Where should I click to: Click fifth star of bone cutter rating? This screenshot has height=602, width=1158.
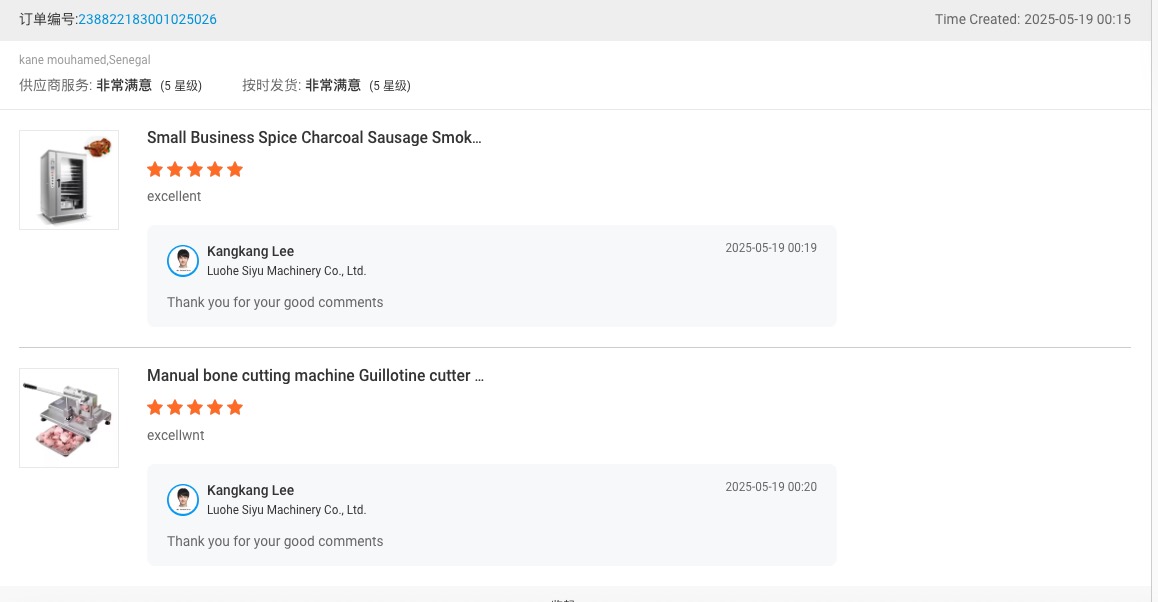click(235, 408)
